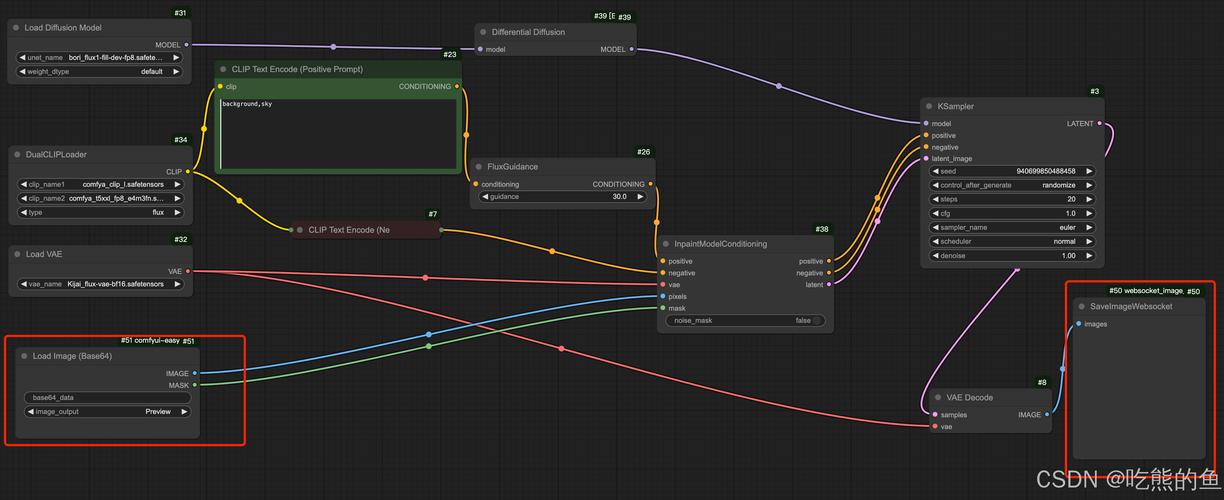Click into the positive prompt text box

point(338,133)
